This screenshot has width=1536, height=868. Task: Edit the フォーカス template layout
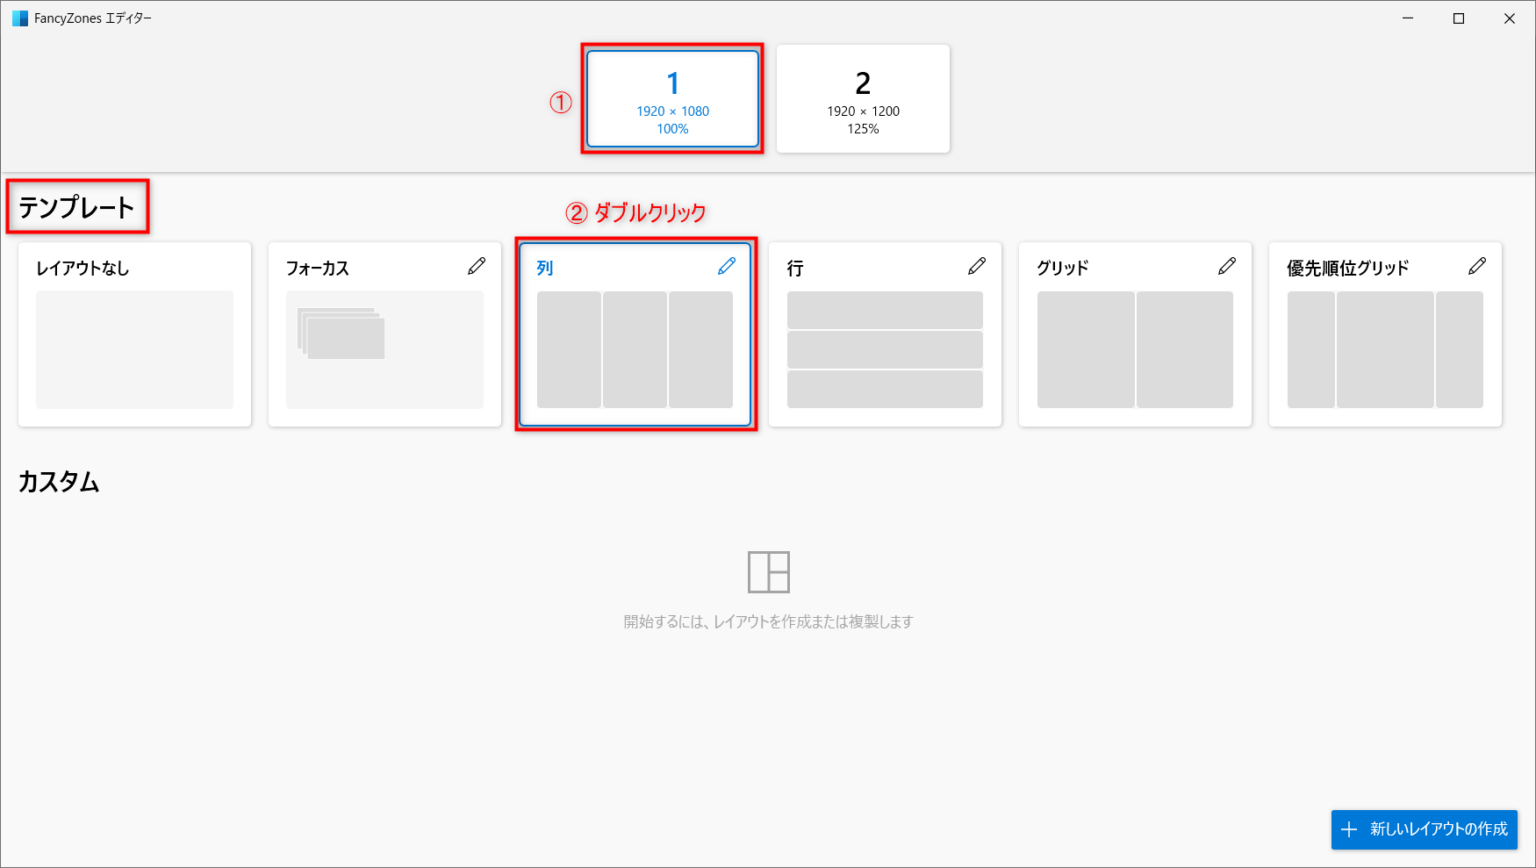click(x=477, y=265)
